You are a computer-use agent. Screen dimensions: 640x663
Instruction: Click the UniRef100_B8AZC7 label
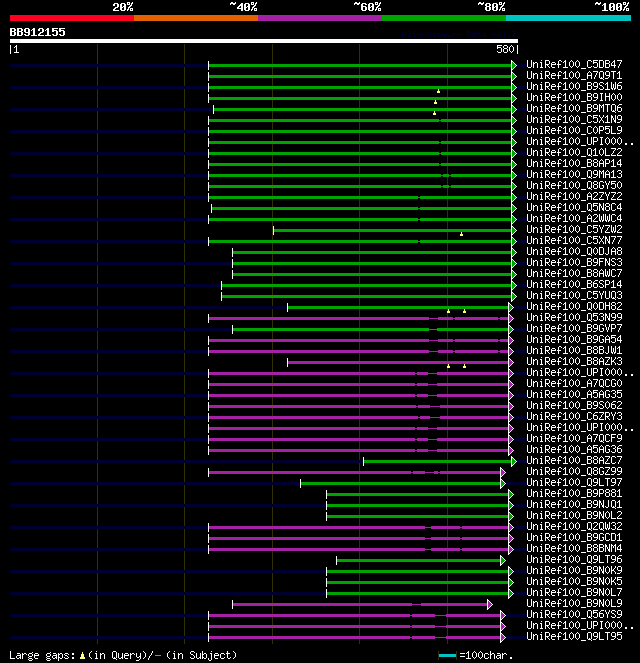[x=574, y=460]
